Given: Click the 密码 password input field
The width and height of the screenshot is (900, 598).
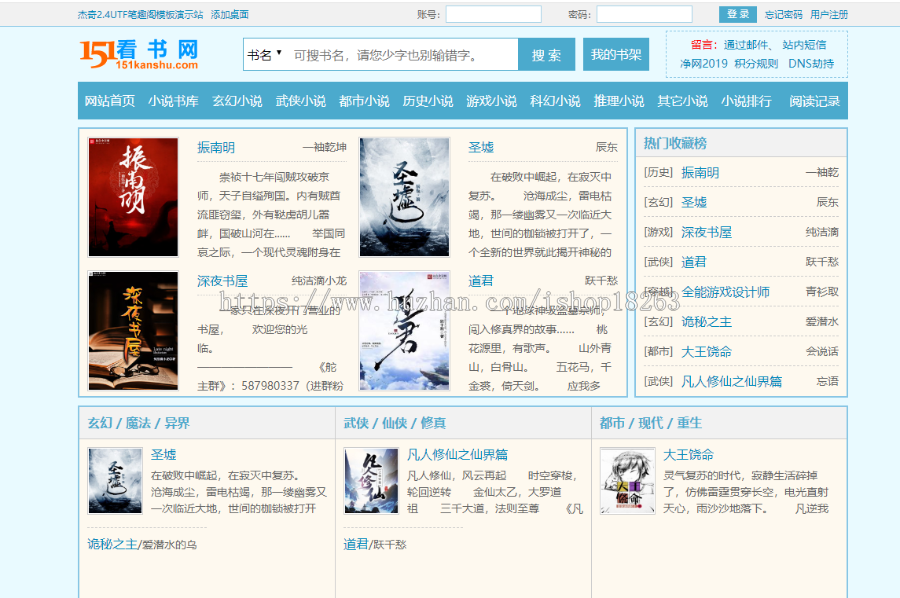Looking at the screenshot, I should point(644,14).
